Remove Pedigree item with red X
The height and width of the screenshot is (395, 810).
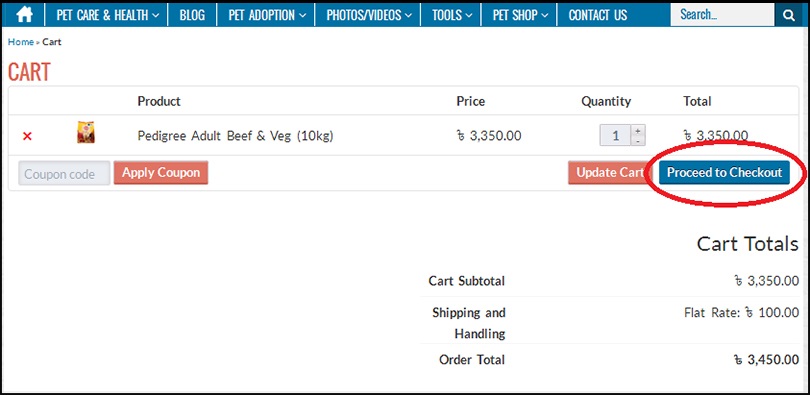pos(27,136)
